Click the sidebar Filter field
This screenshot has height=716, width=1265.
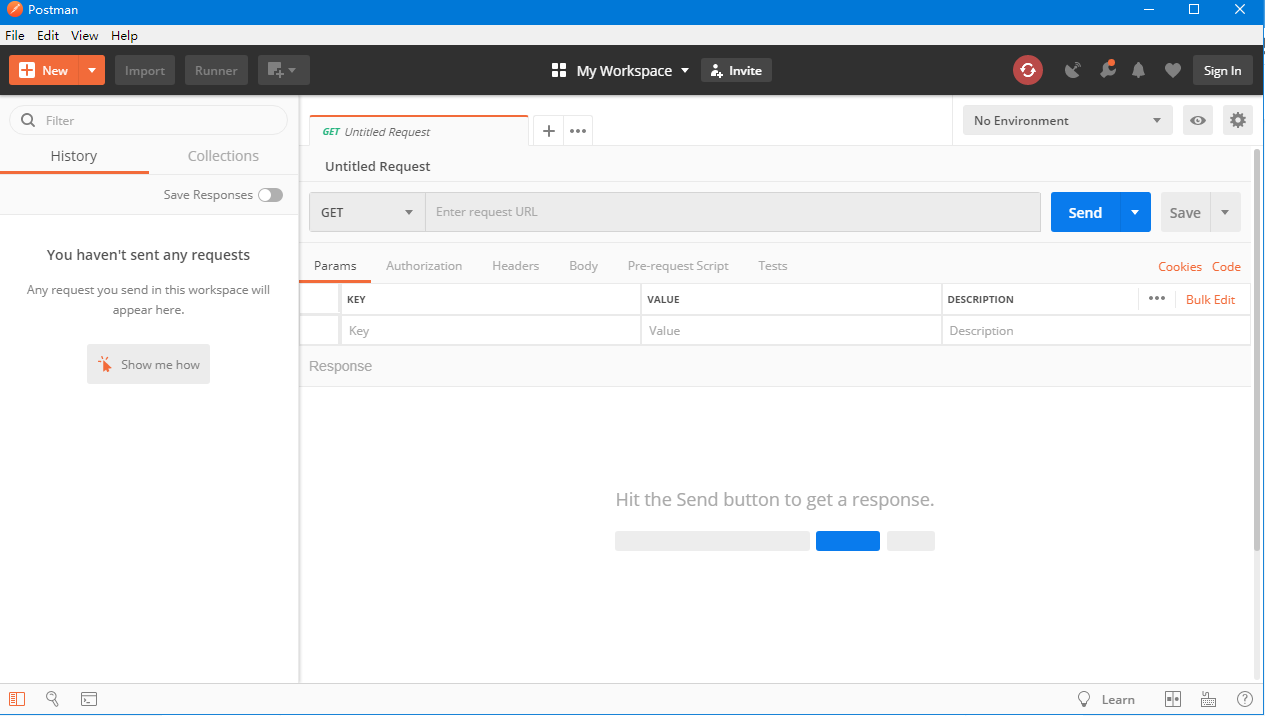pos(148,120)
